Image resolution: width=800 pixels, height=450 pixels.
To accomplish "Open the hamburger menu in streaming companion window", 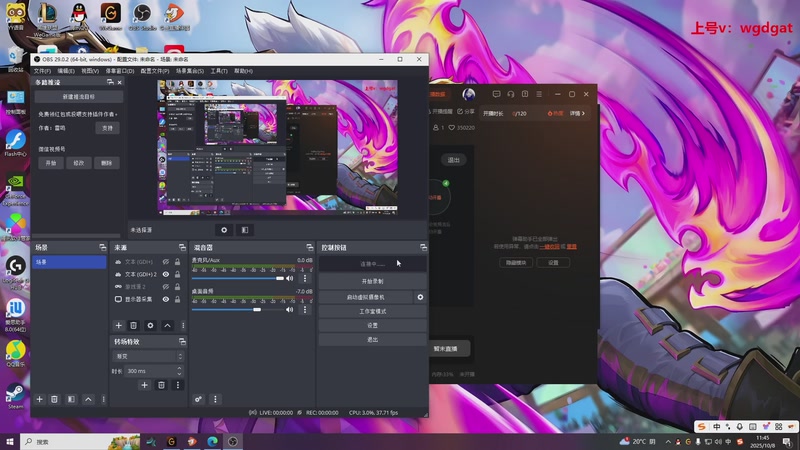I will [539, 94].
